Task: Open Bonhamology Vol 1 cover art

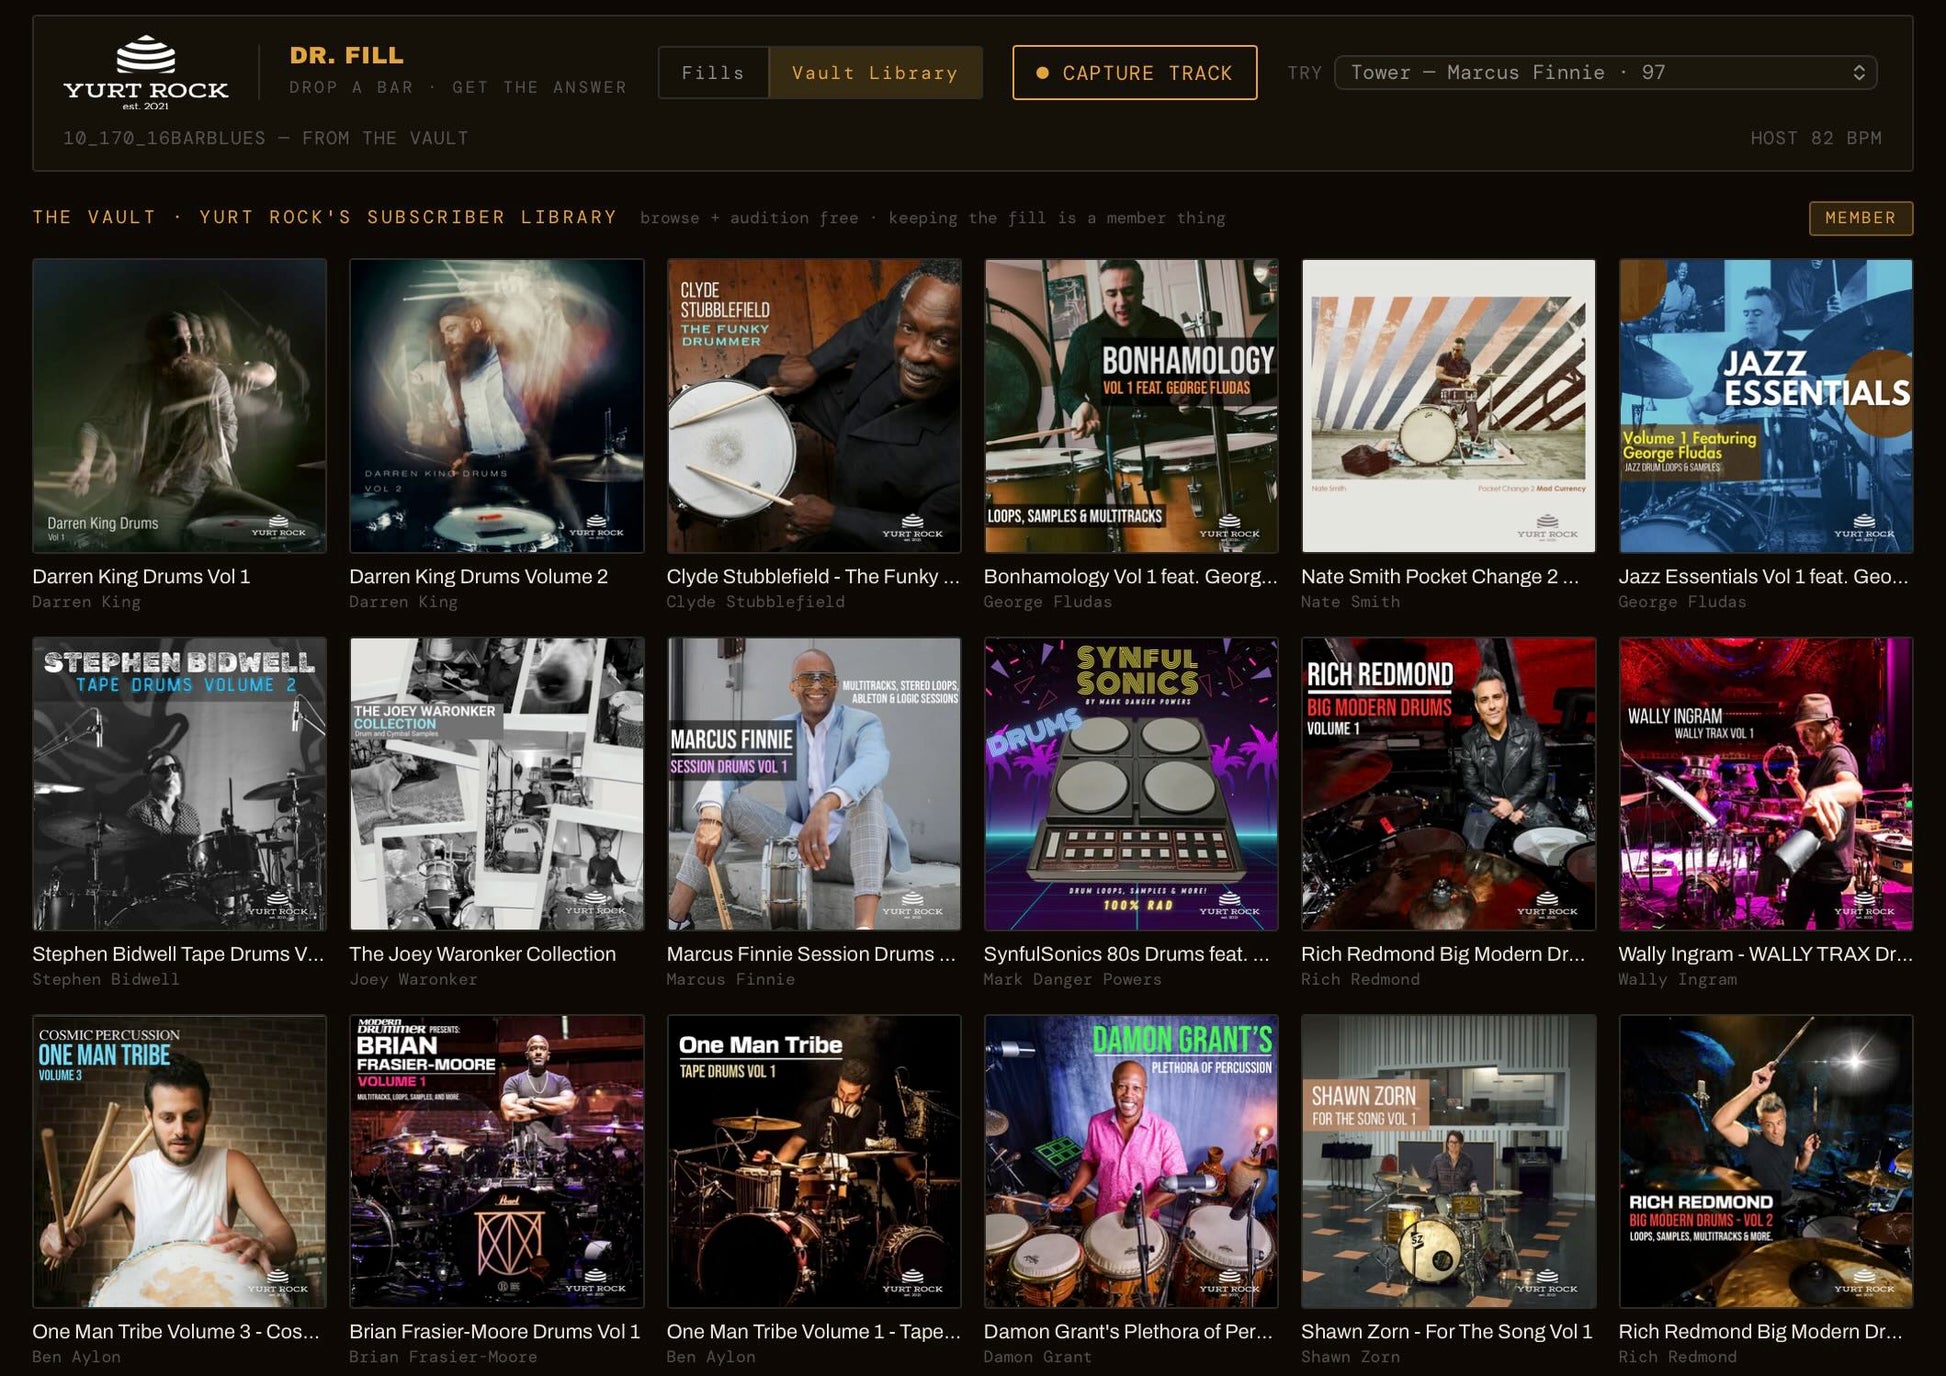Action: (x=1131, y=406)
